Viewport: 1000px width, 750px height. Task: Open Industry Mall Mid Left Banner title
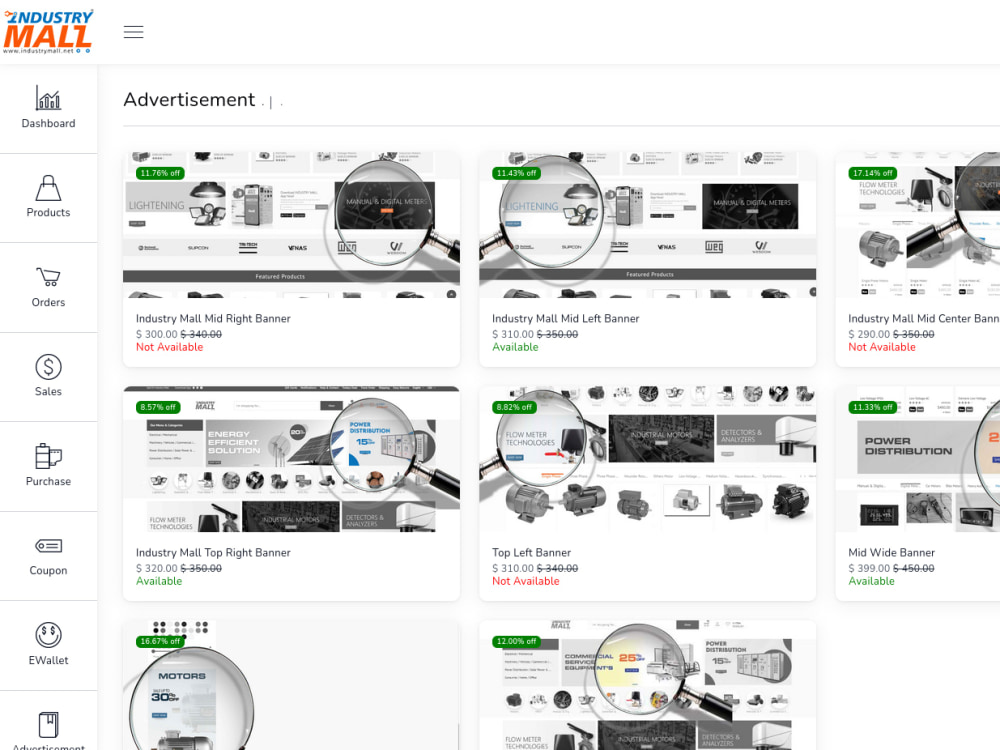(x=565, y=318)
